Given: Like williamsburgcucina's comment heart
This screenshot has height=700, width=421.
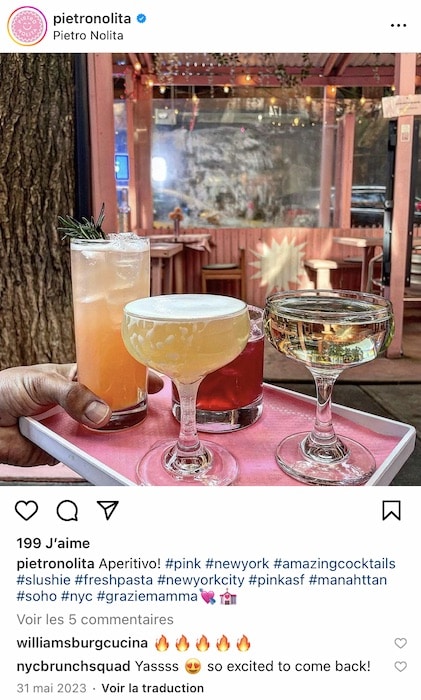Looking at the screenshot, I should click(x=400, y=643).
